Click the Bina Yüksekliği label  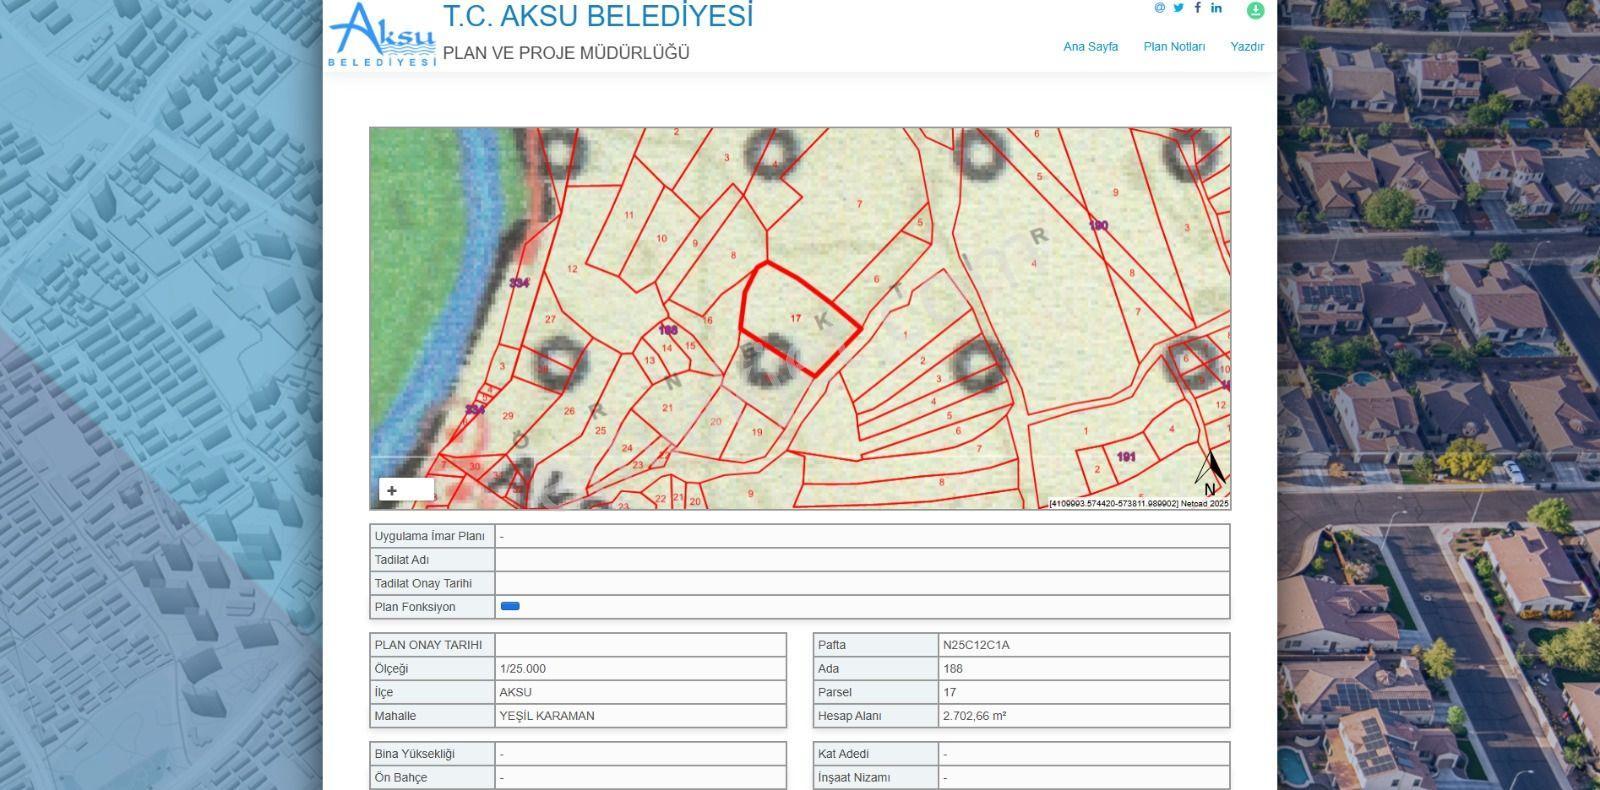point(415,754)
